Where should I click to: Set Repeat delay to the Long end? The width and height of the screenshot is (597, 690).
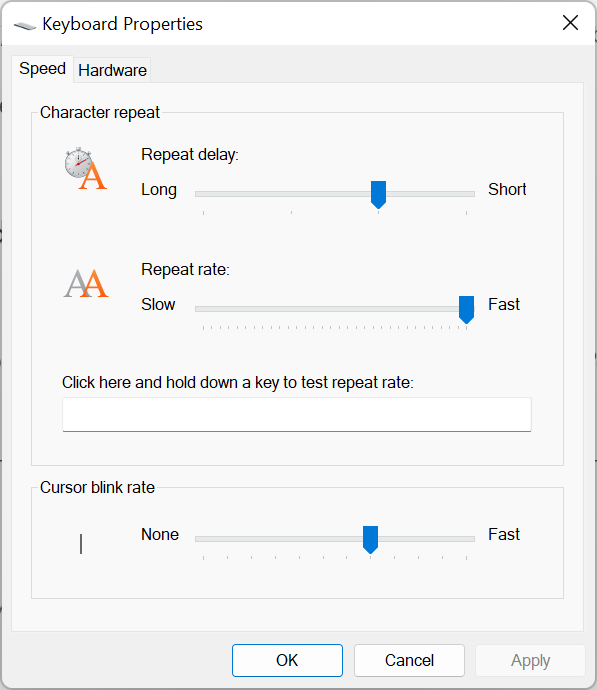pos(203,194)
